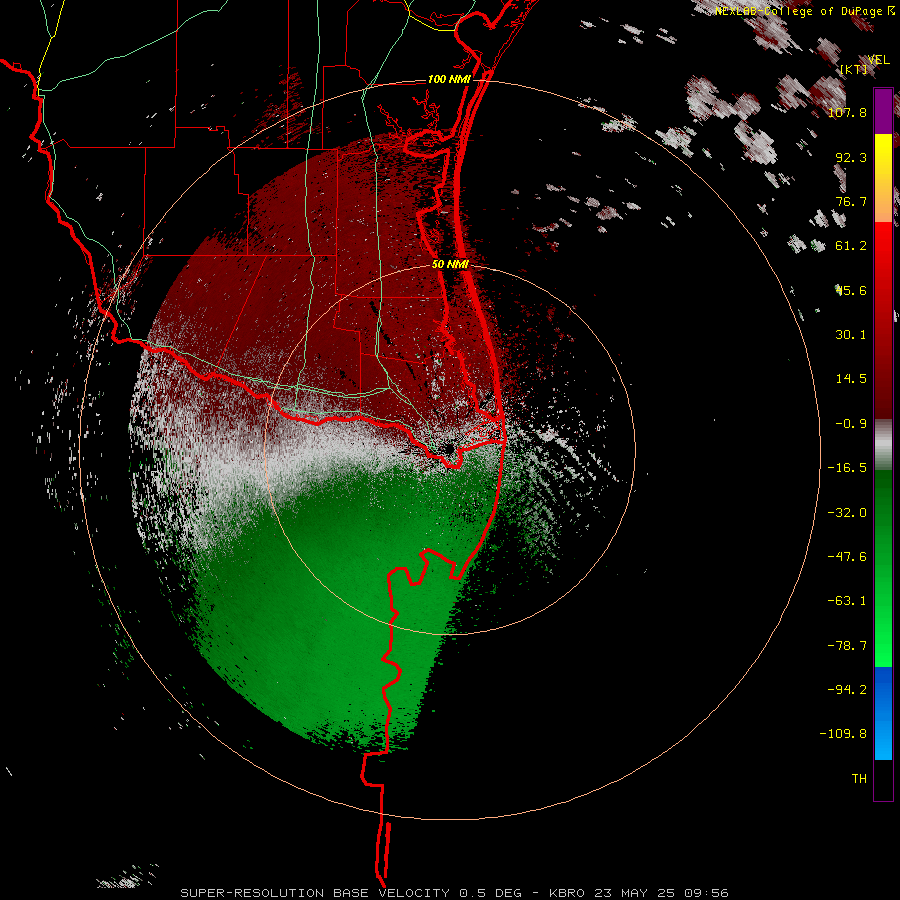Click the 50 NMI range ring label

pos(450,264)
